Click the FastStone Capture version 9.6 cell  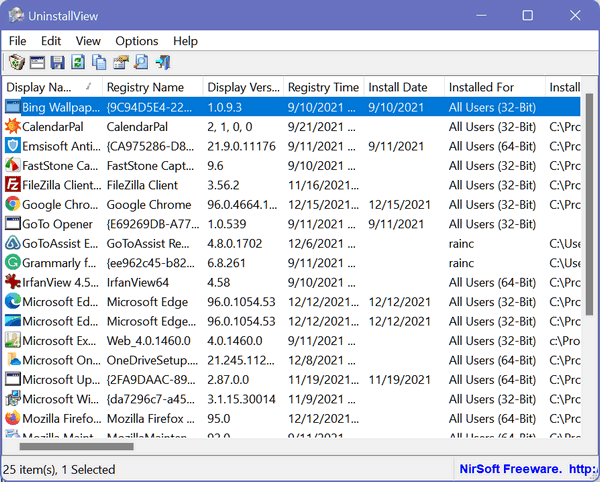(x=215, y=166)
